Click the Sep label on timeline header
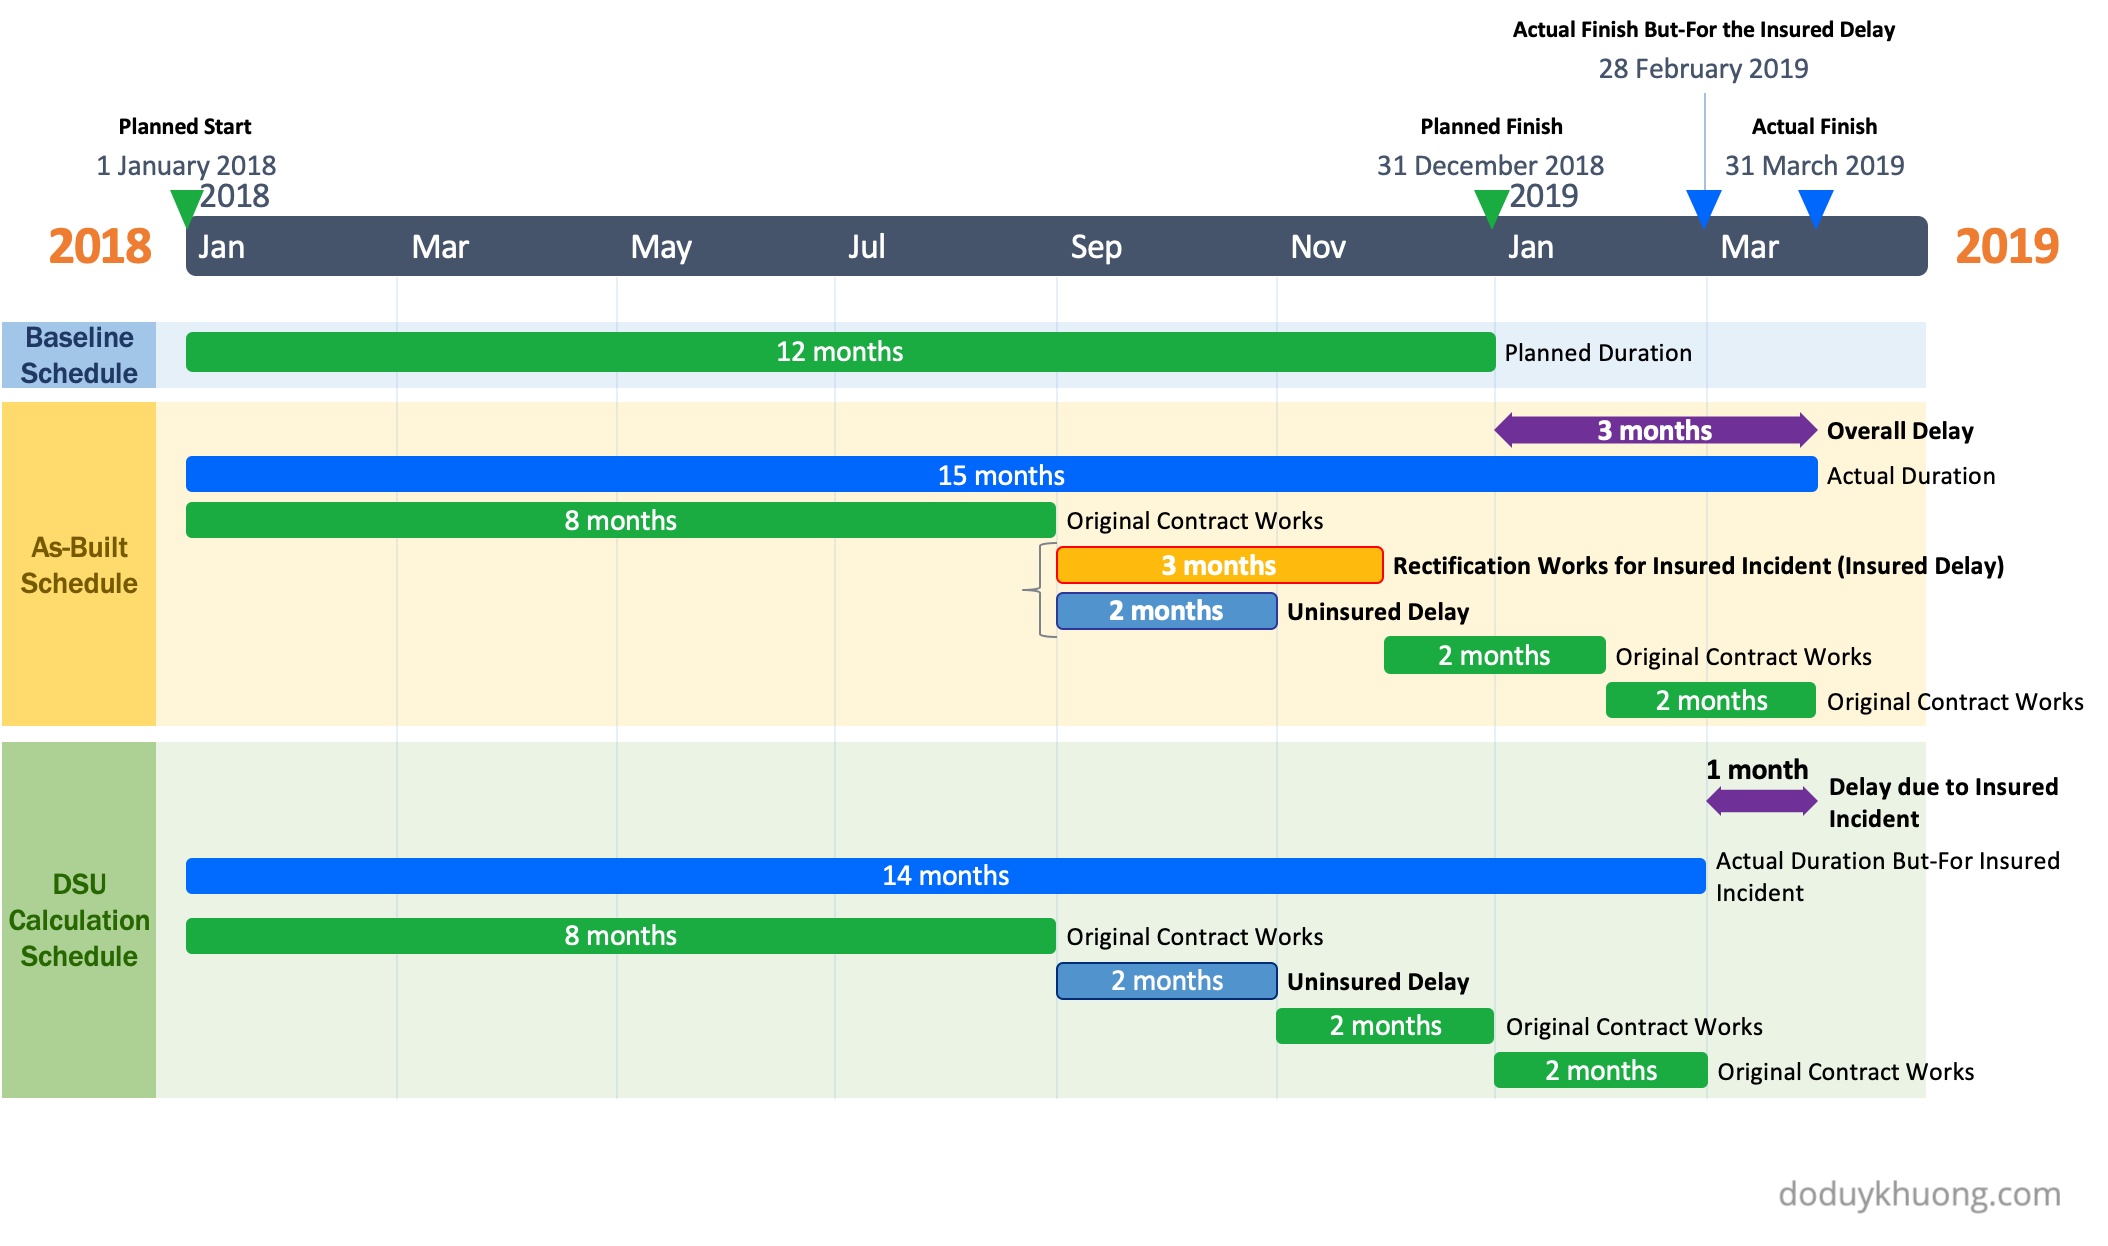Image resolution: width=2108 pixels, height=1246 pixels. [x=1096, y=247]
